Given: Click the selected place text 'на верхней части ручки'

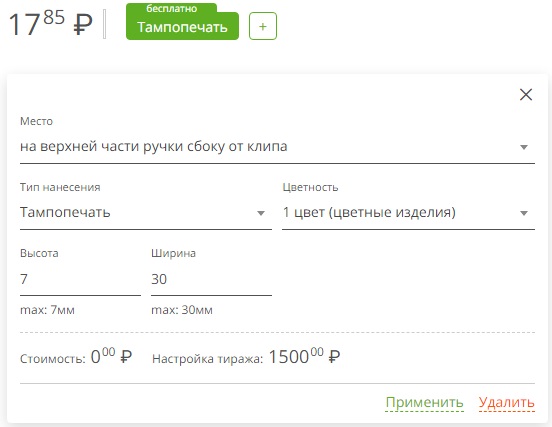Looking at the screenshot, I should (x=102, y=146).
